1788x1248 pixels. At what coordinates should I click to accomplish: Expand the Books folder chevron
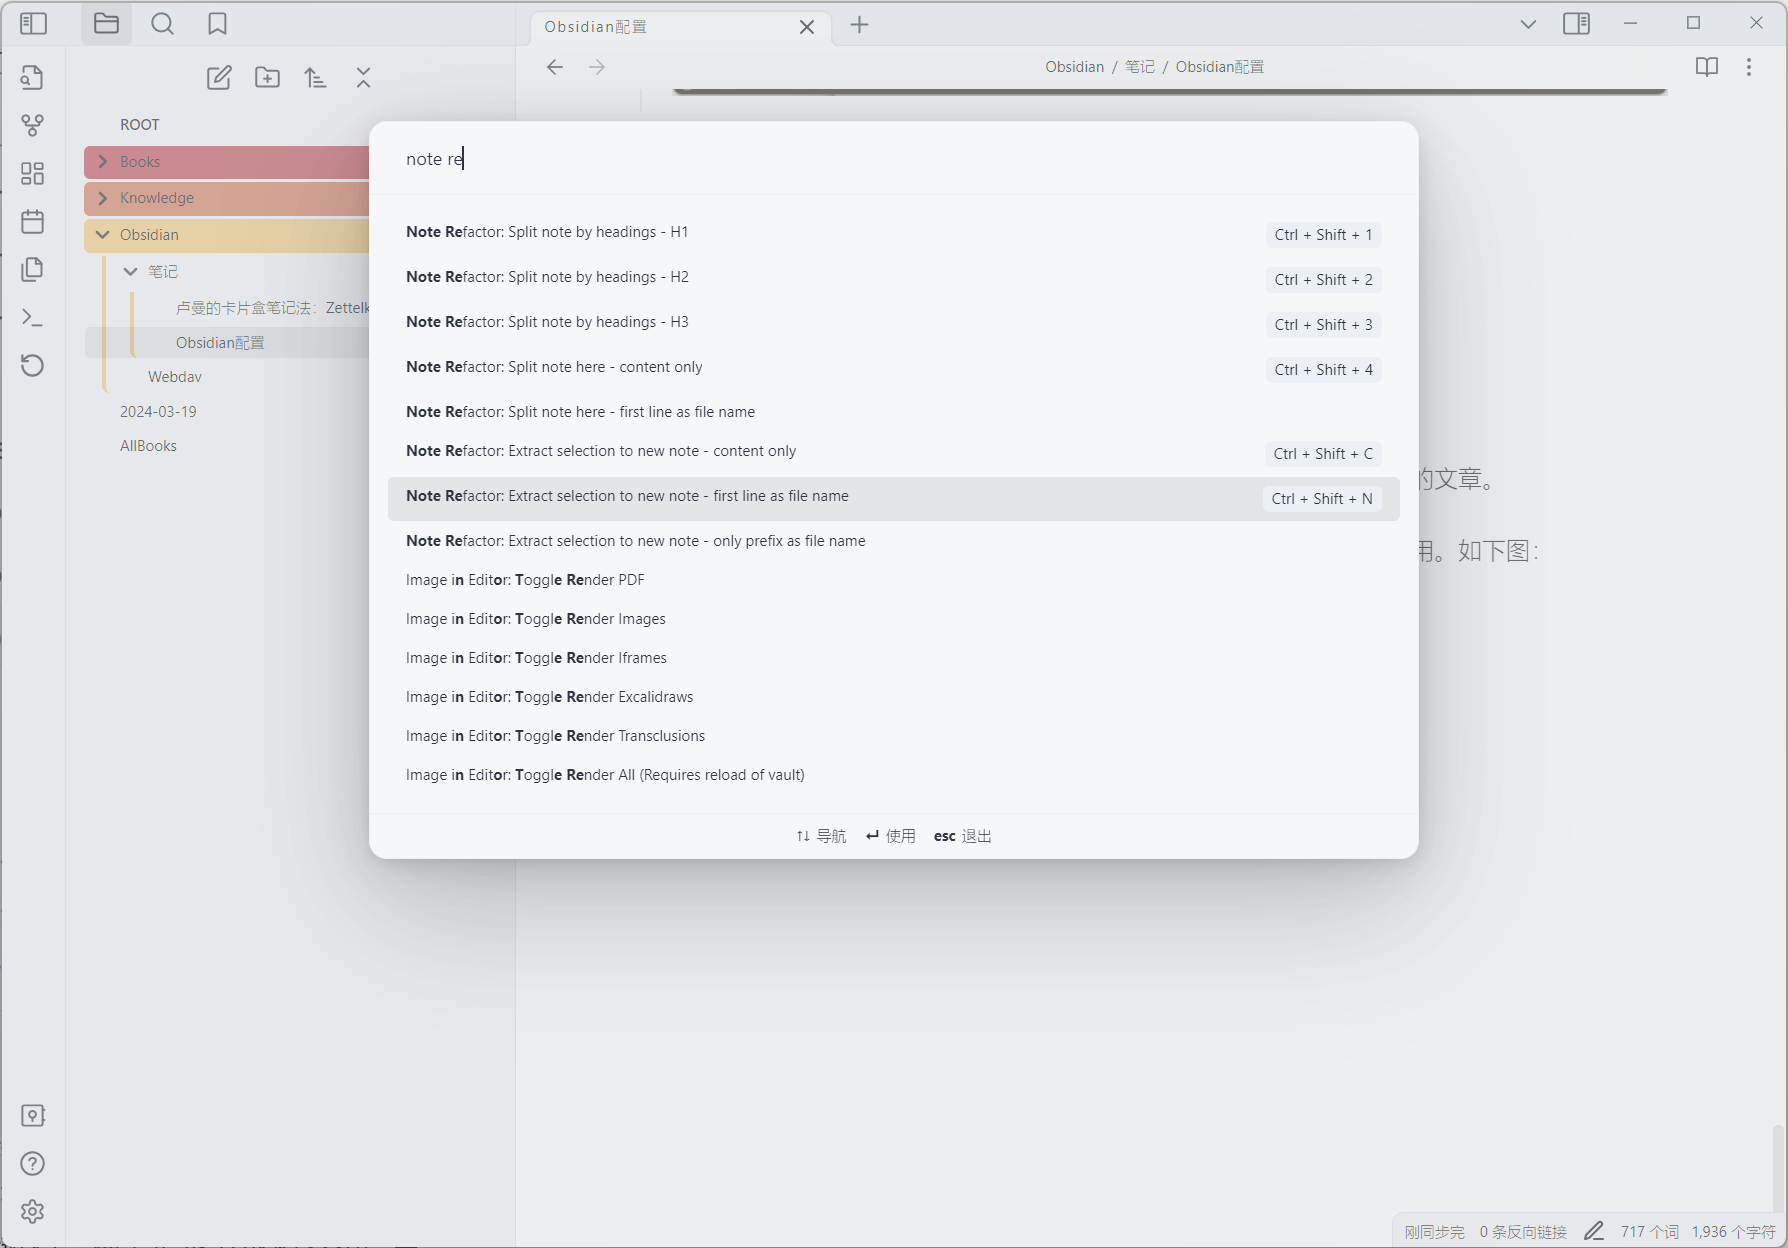(102, 162)
